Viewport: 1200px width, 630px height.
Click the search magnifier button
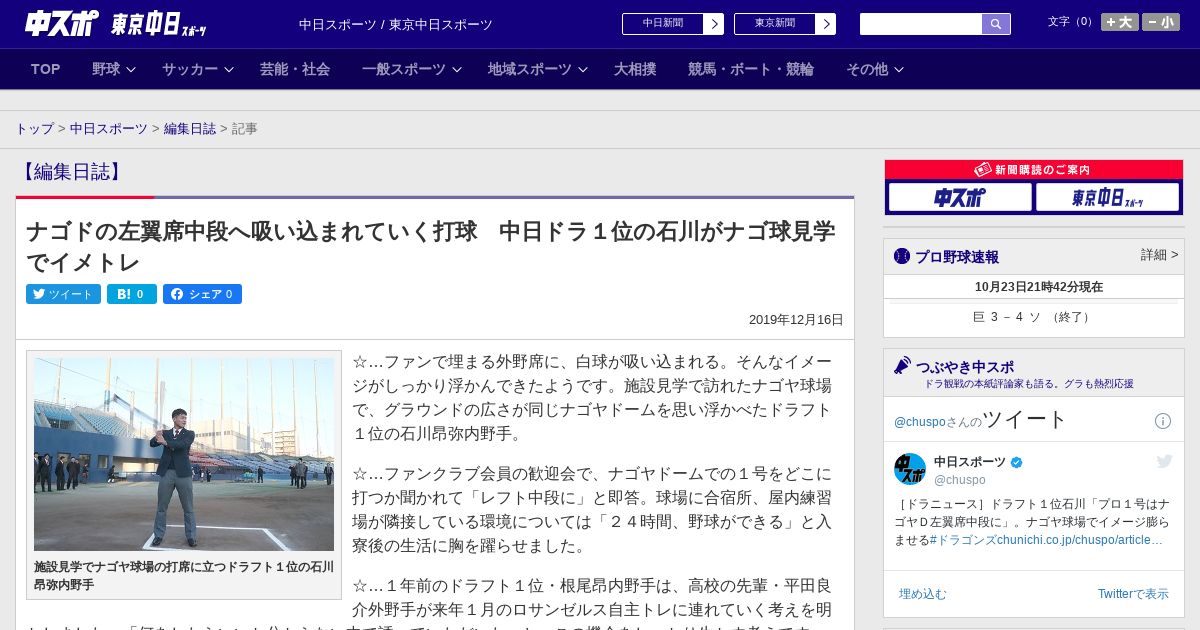pos(996,24)
